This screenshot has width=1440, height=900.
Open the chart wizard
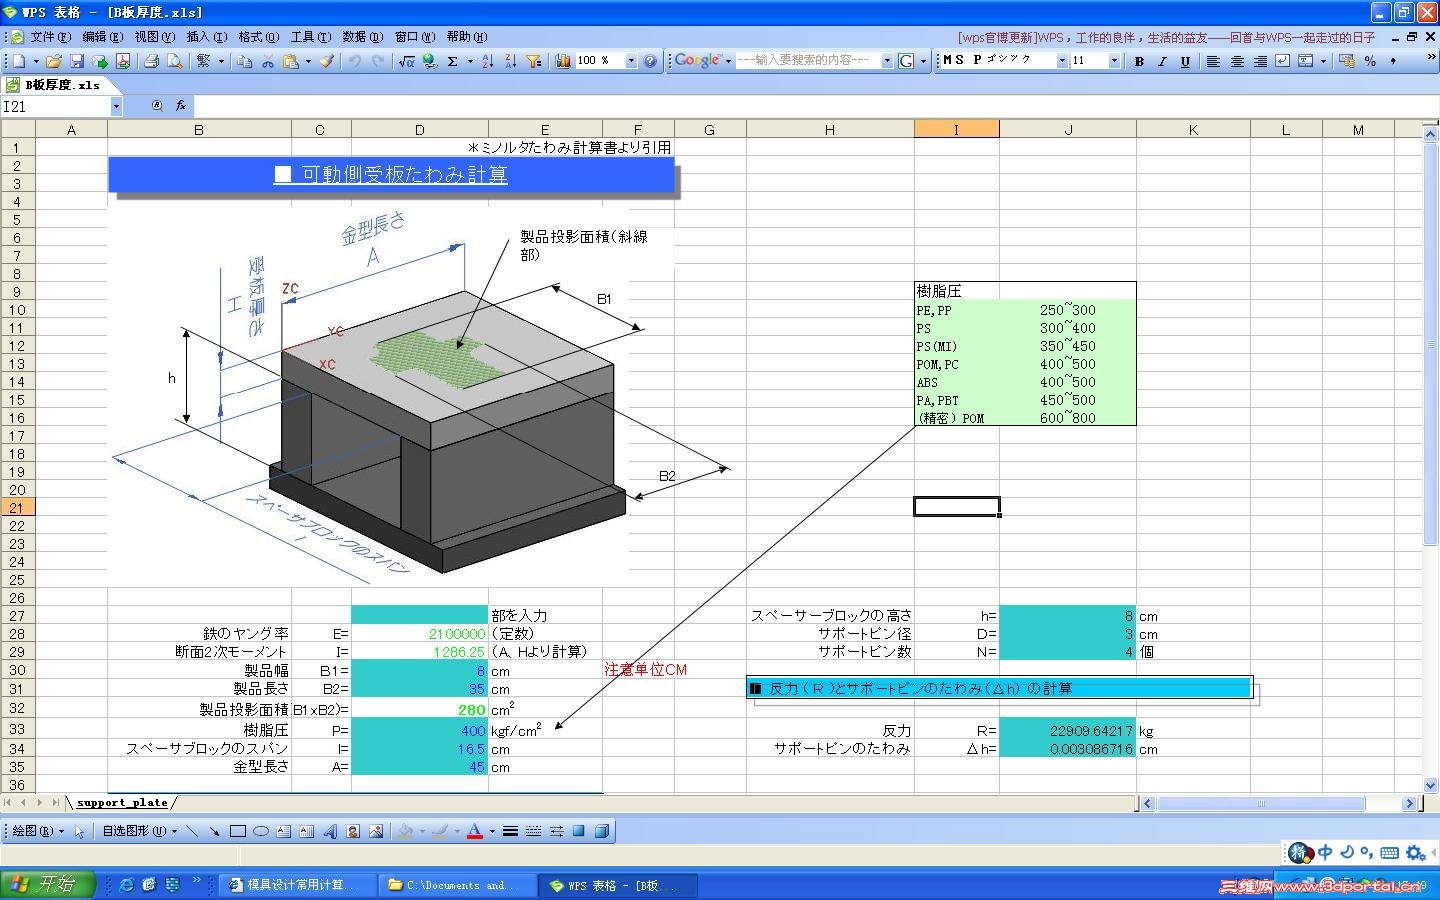point(563,61)
